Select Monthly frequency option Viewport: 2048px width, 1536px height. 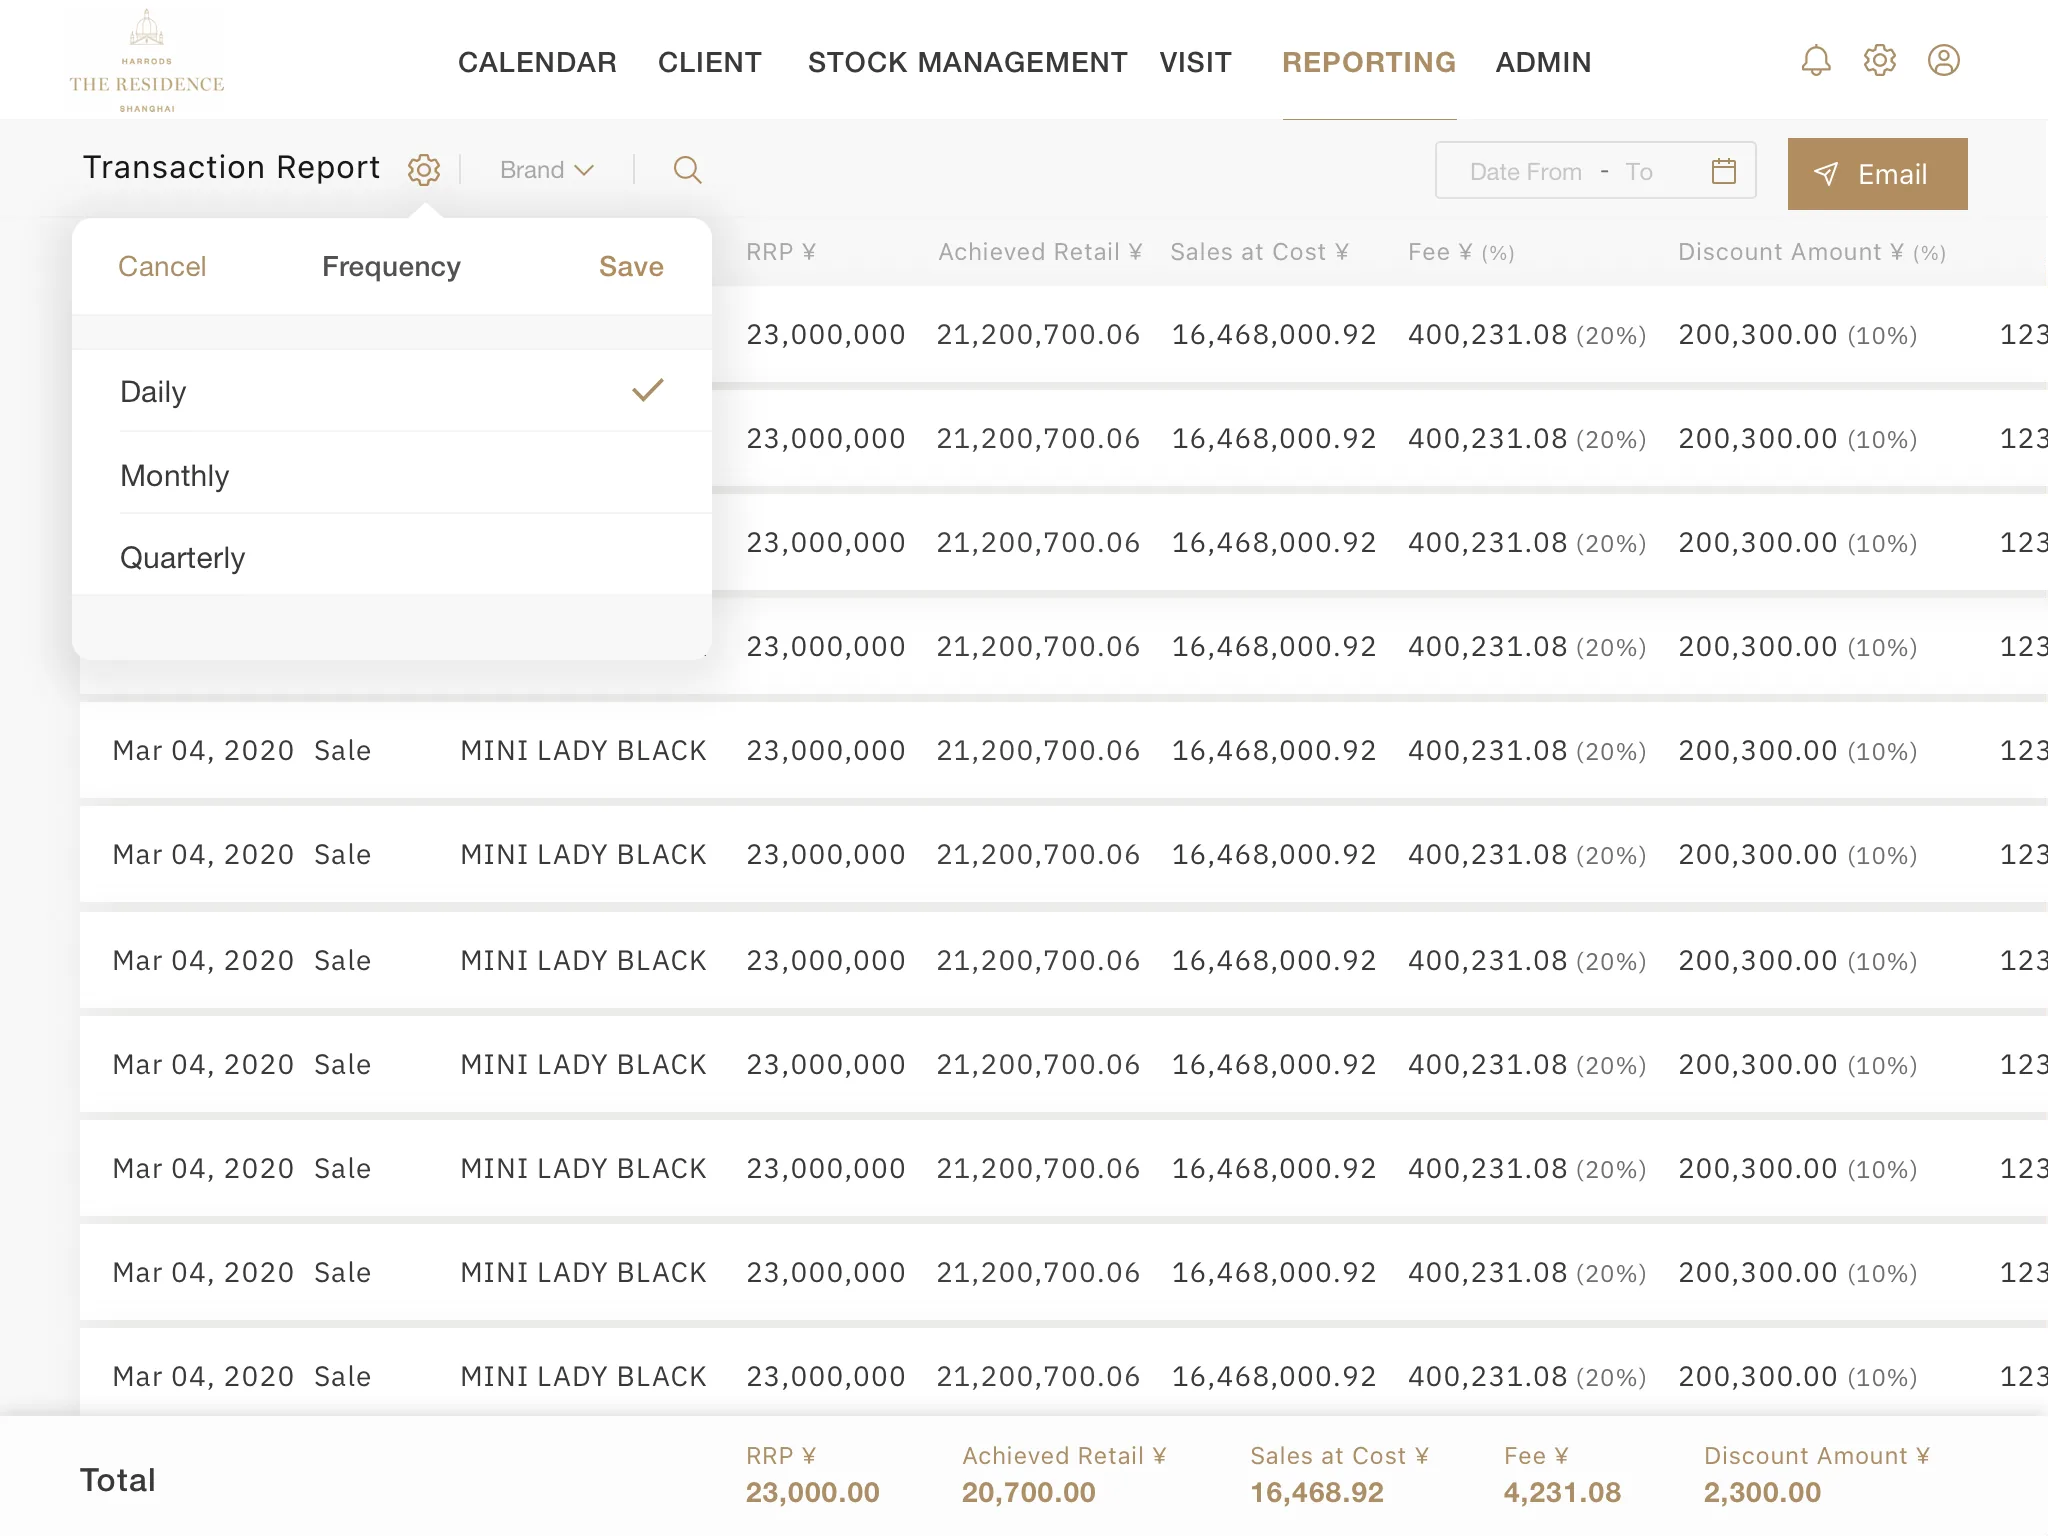click(392, 475)
